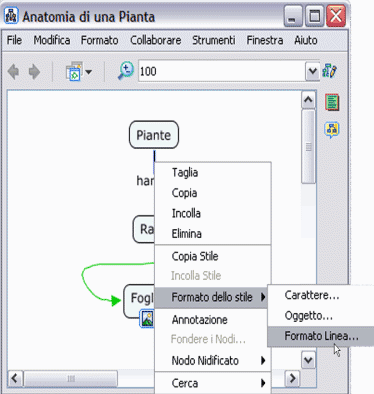This screenshot has height=394, width=374.
Task: Click the back navigation arrow icon
Action: 13,72
